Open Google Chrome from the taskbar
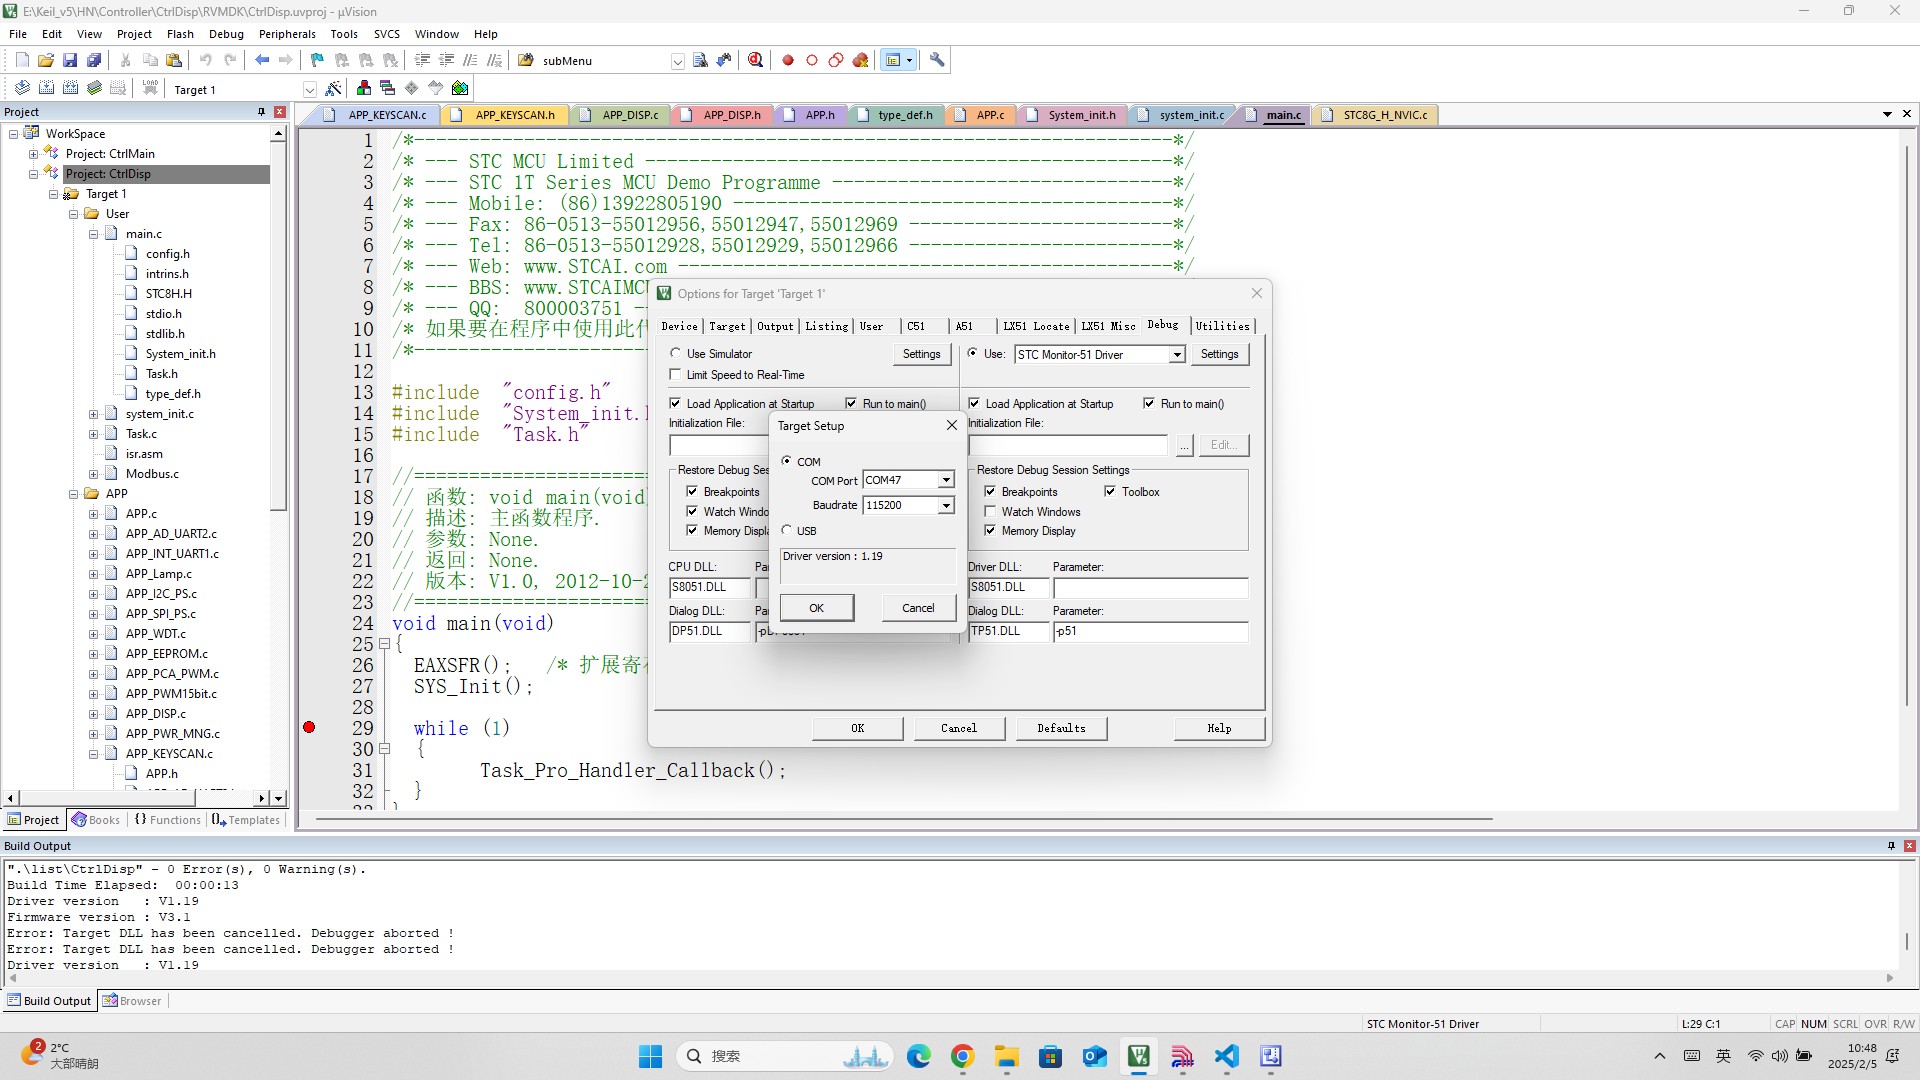The image size is (1920, 1080). point(962,1056)
